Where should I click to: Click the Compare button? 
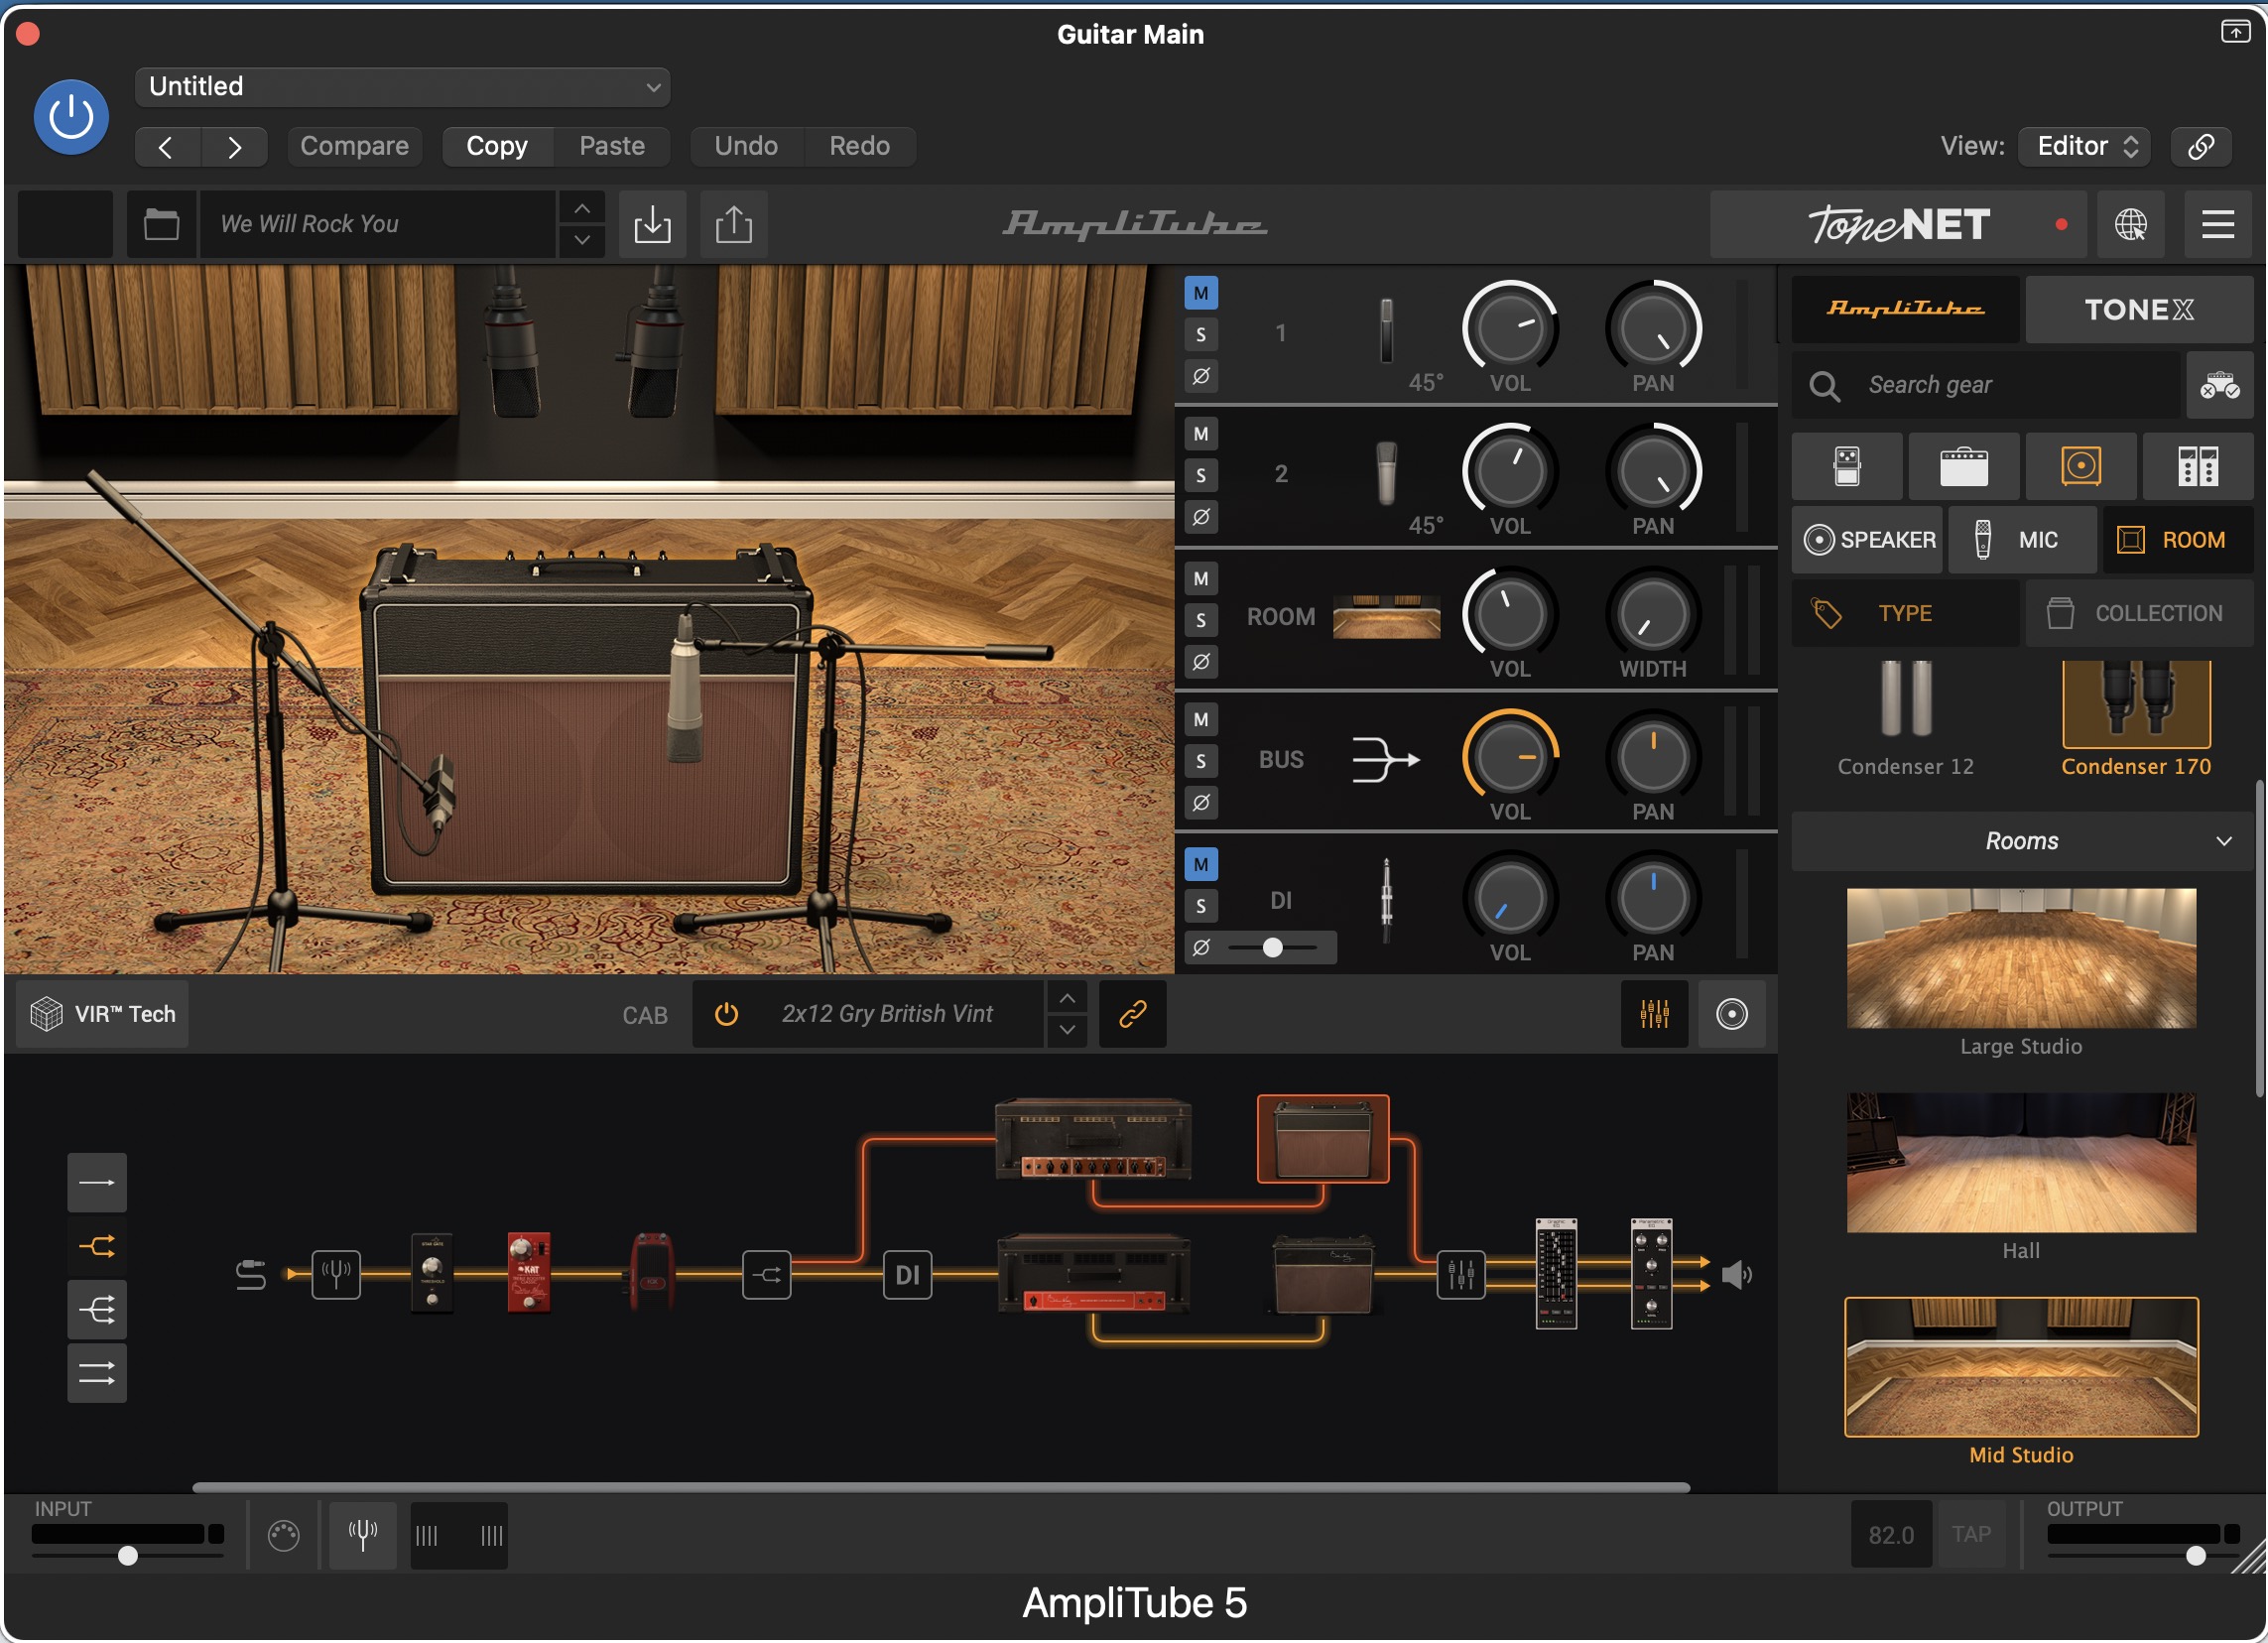point(354,147)
